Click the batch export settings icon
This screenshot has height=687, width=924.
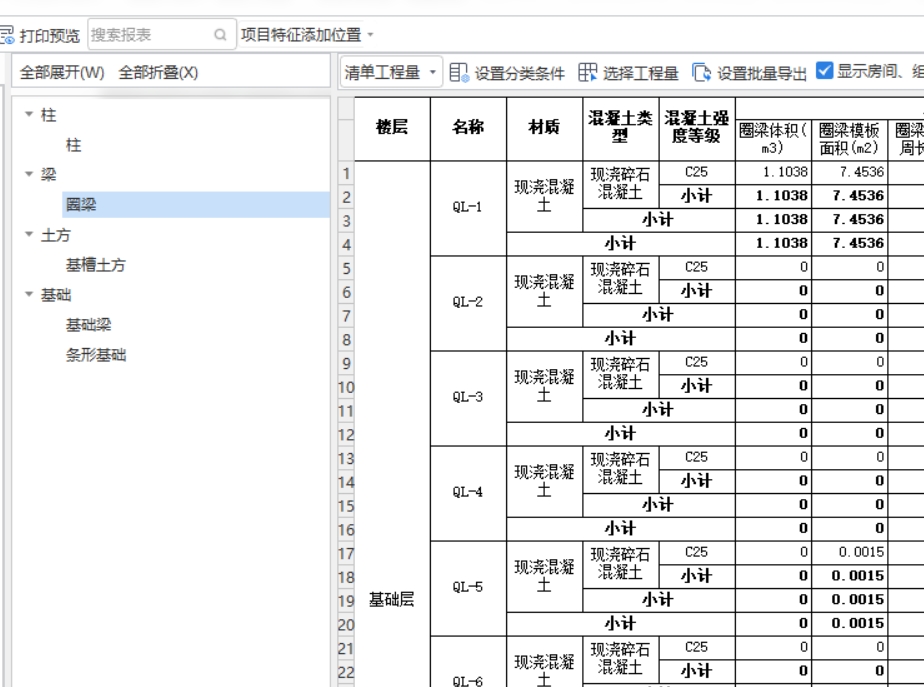coord(701,72)
